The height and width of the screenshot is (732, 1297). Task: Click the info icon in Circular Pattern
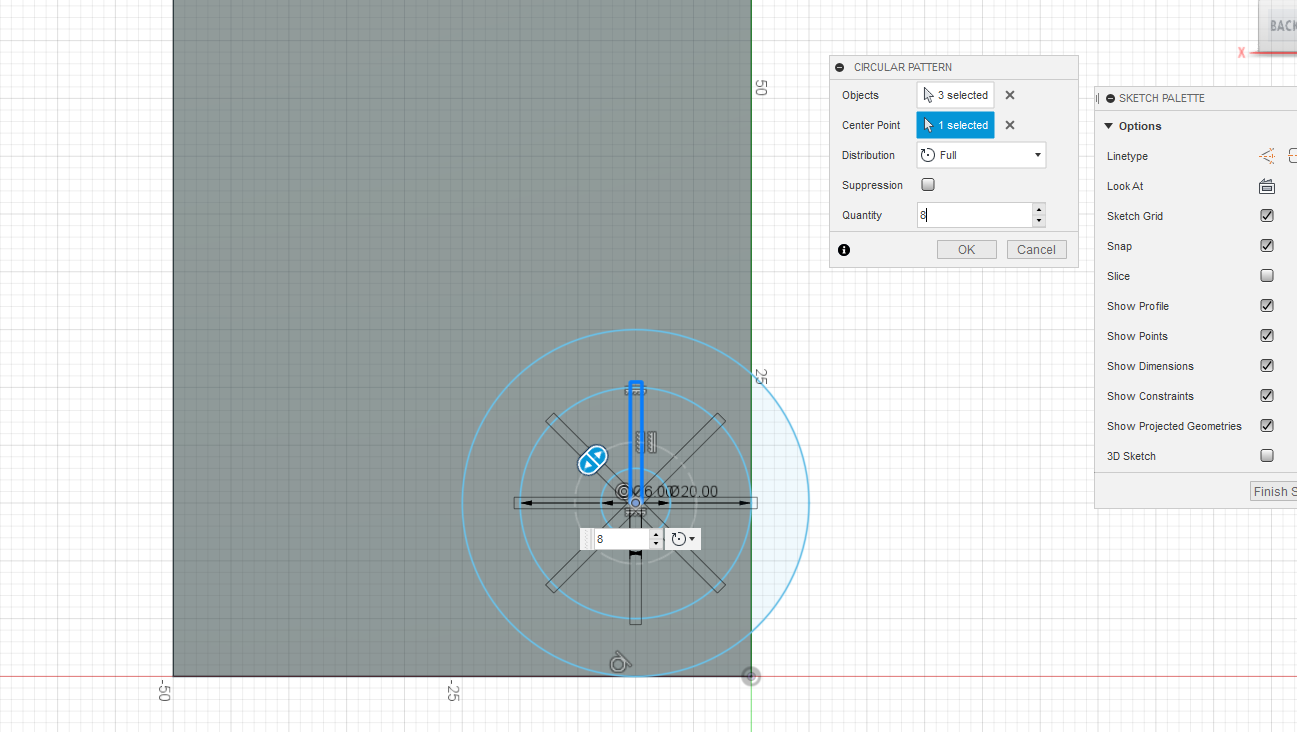point(844,250)
